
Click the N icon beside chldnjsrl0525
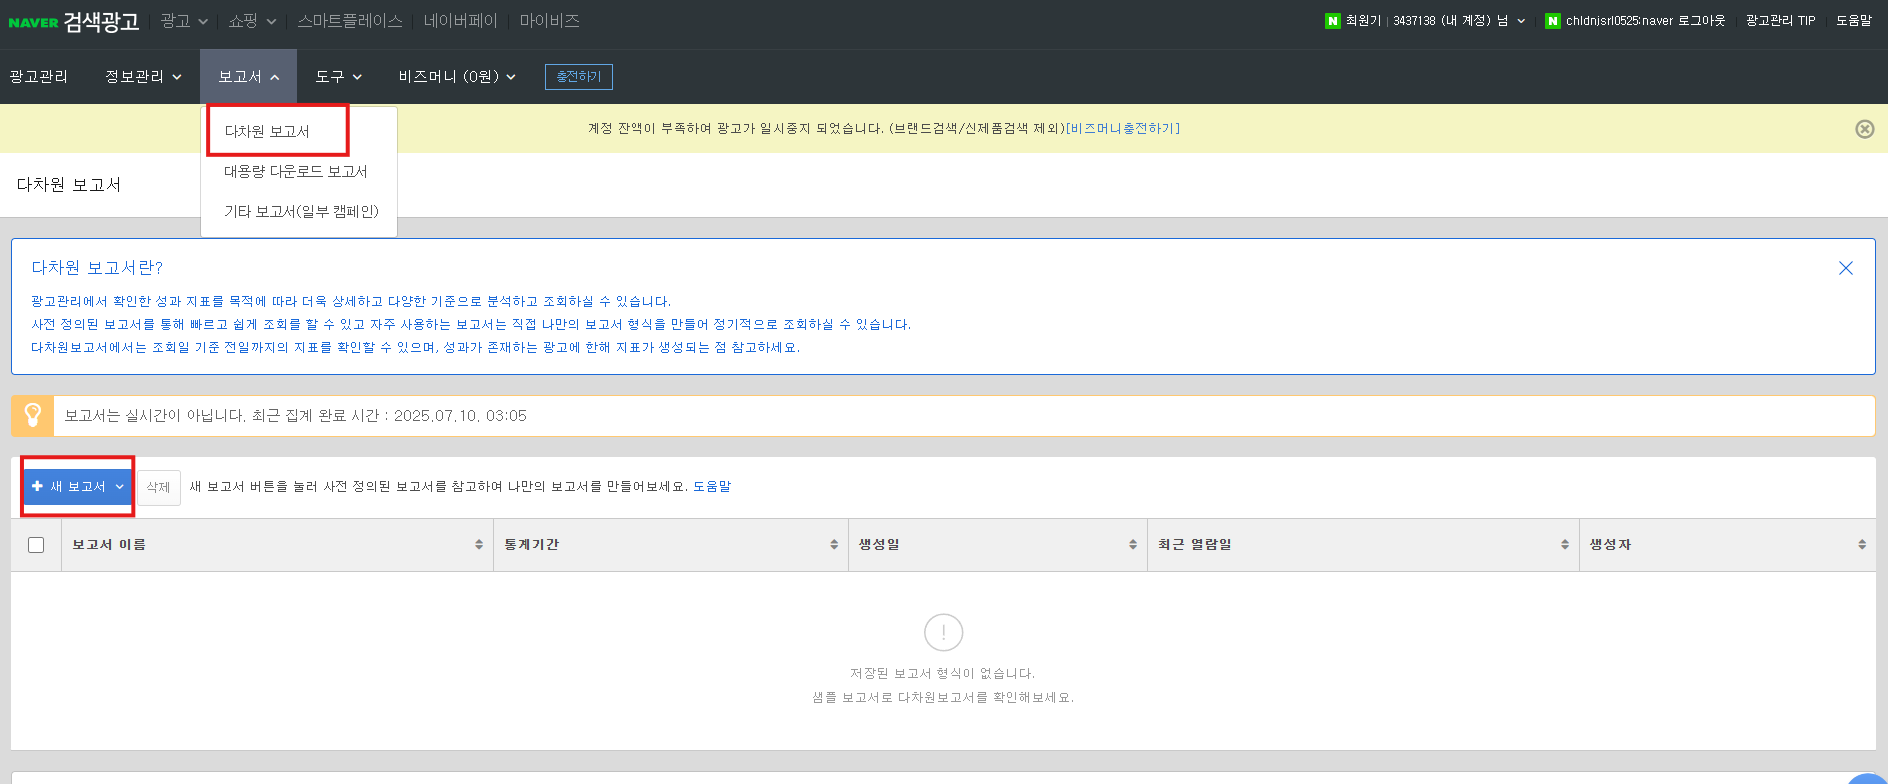click(1552, 21)
